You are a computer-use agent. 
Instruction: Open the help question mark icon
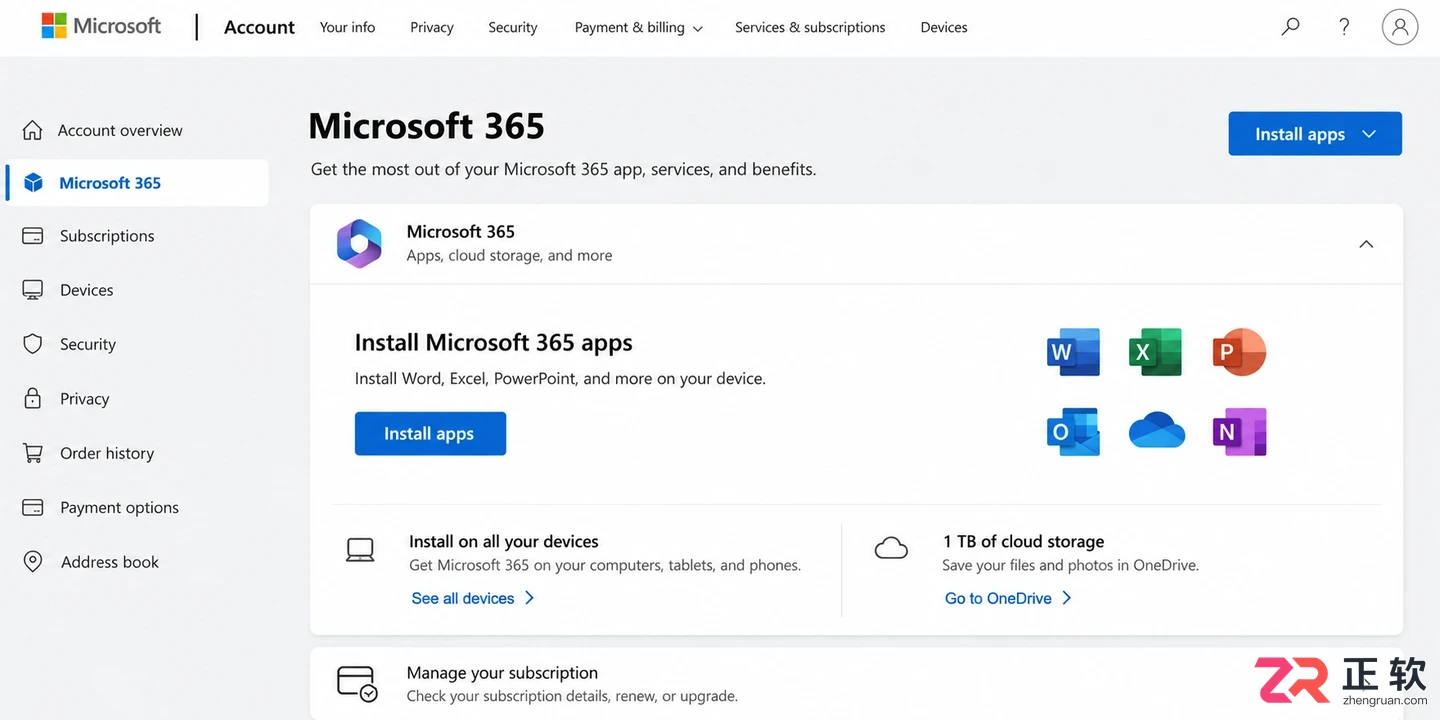(1344, 27)
